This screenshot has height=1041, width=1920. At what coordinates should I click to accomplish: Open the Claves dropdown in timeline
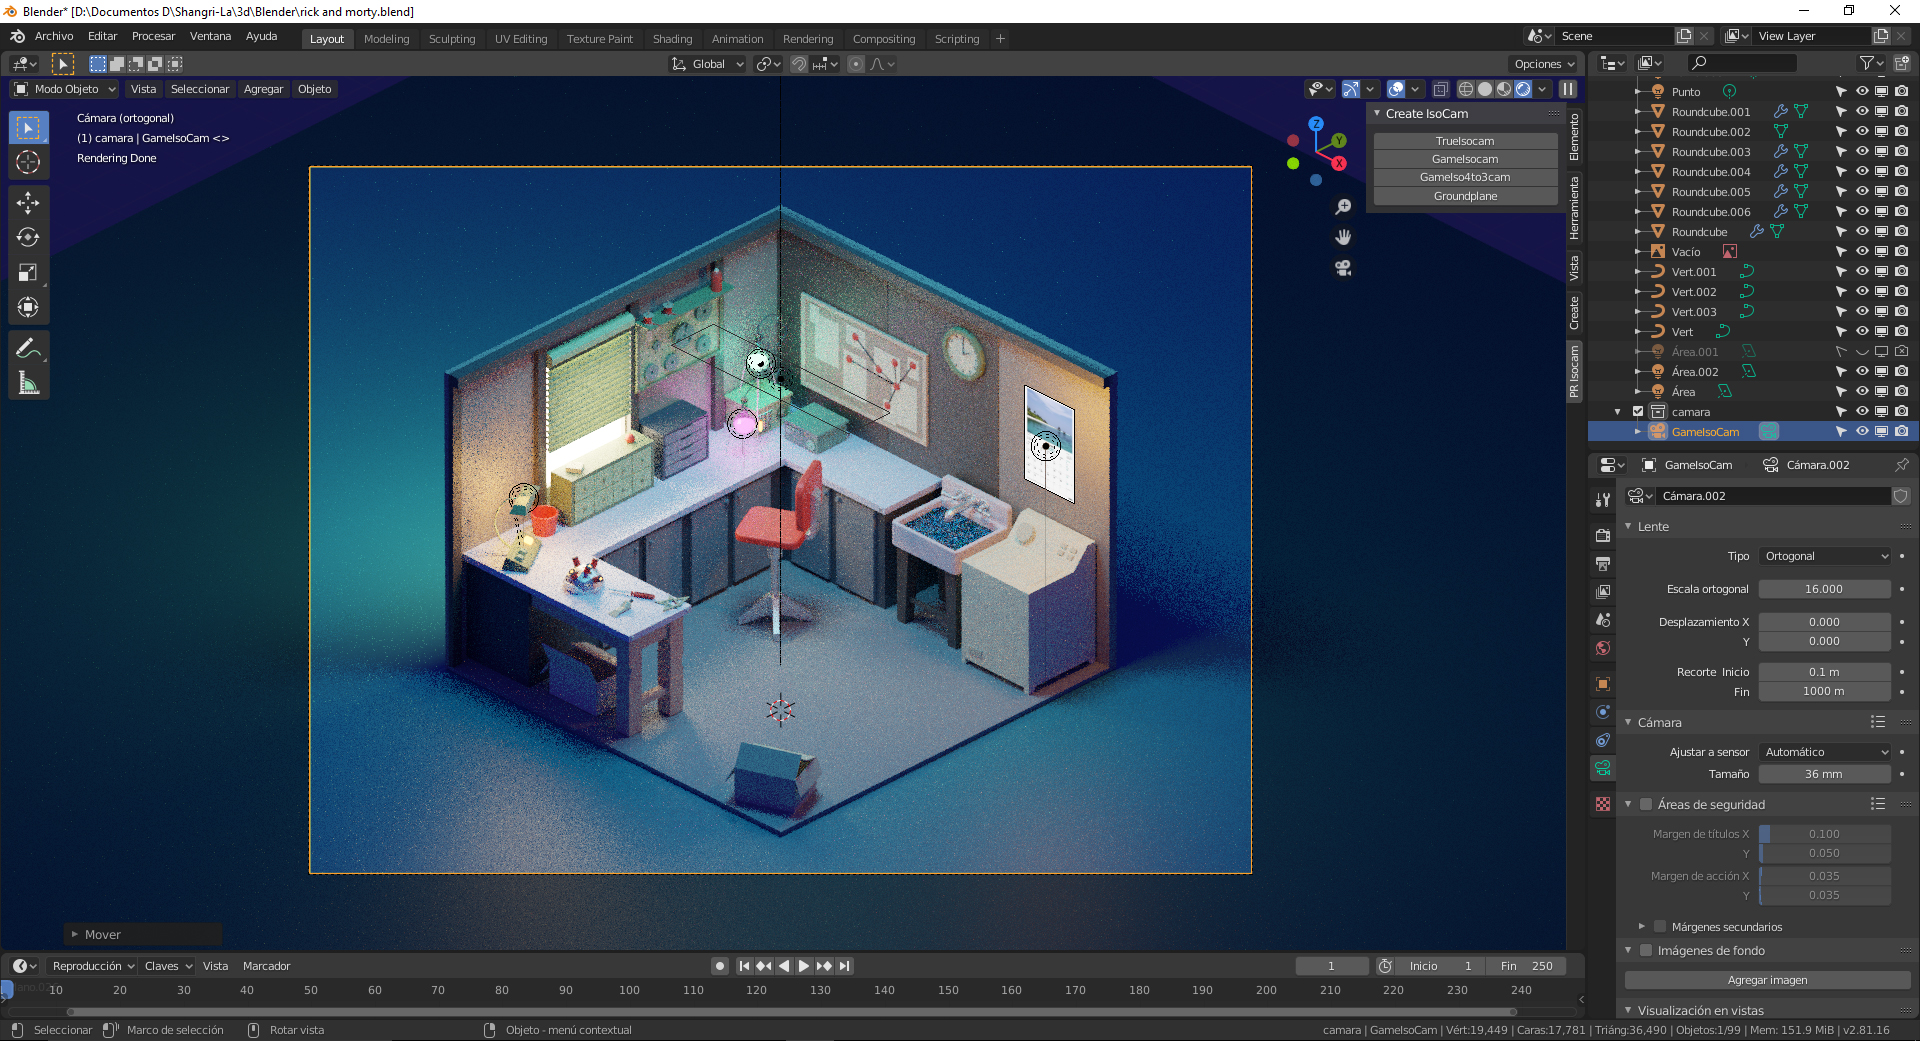[x=168, y=966]
